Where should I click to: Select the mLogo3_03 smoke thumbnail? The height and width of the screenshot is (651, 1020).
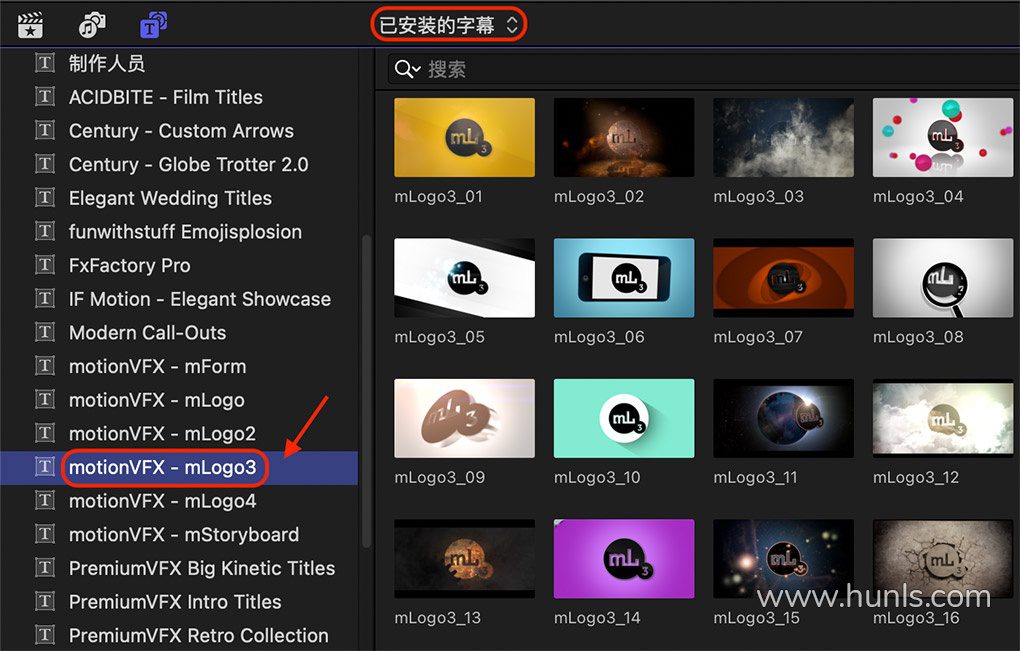pyautogui.click(x=783, y=137)
